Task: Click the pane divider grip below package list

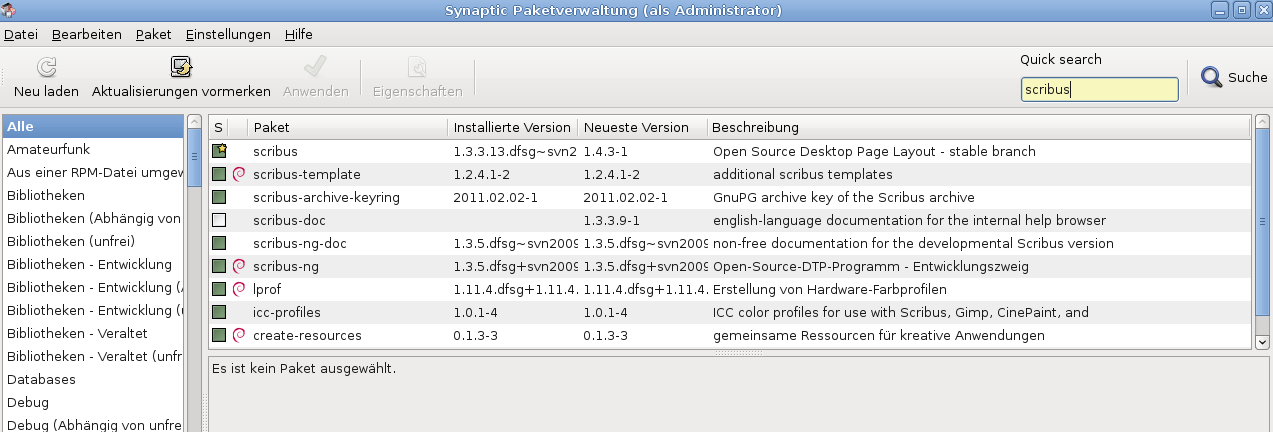Action: click(x=739, y=352)
